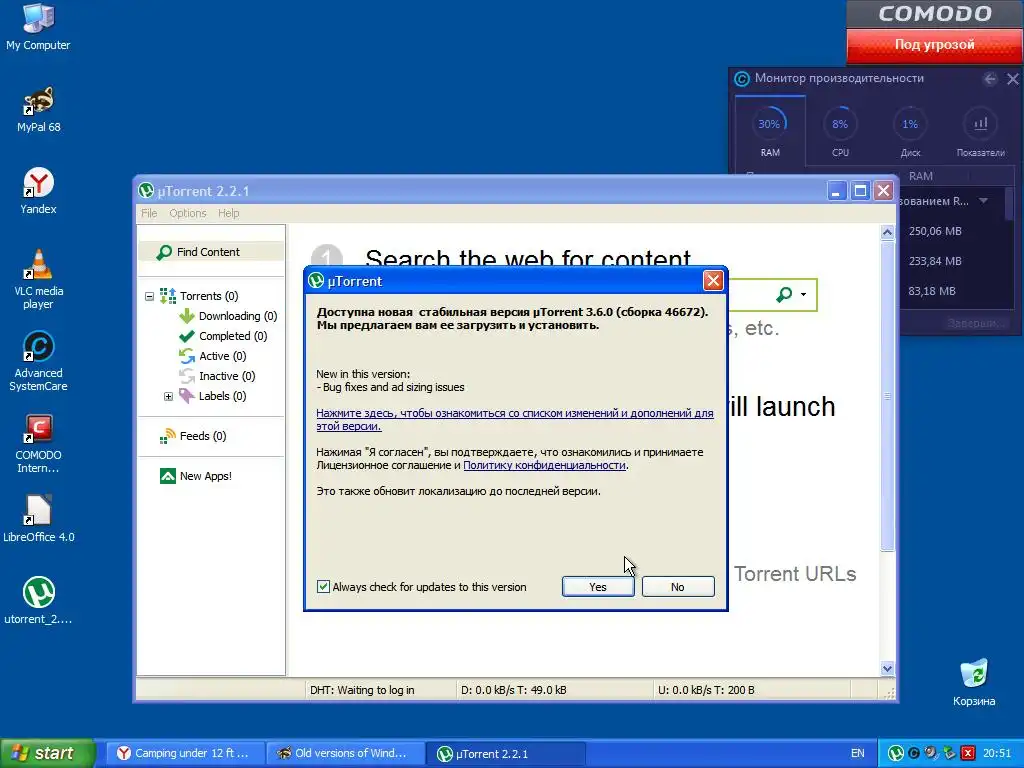Image resolution: width=1024 pixels, height=768 pixels.
Task: Click the taskbar clock showing 20:51
Action: point(997,753)
